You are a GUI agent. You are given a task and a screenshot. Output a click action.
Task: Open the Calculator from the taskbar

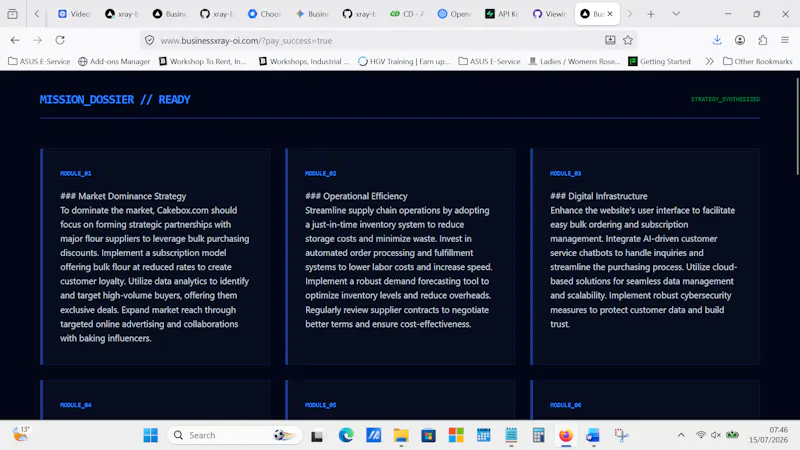coord(538,435)
